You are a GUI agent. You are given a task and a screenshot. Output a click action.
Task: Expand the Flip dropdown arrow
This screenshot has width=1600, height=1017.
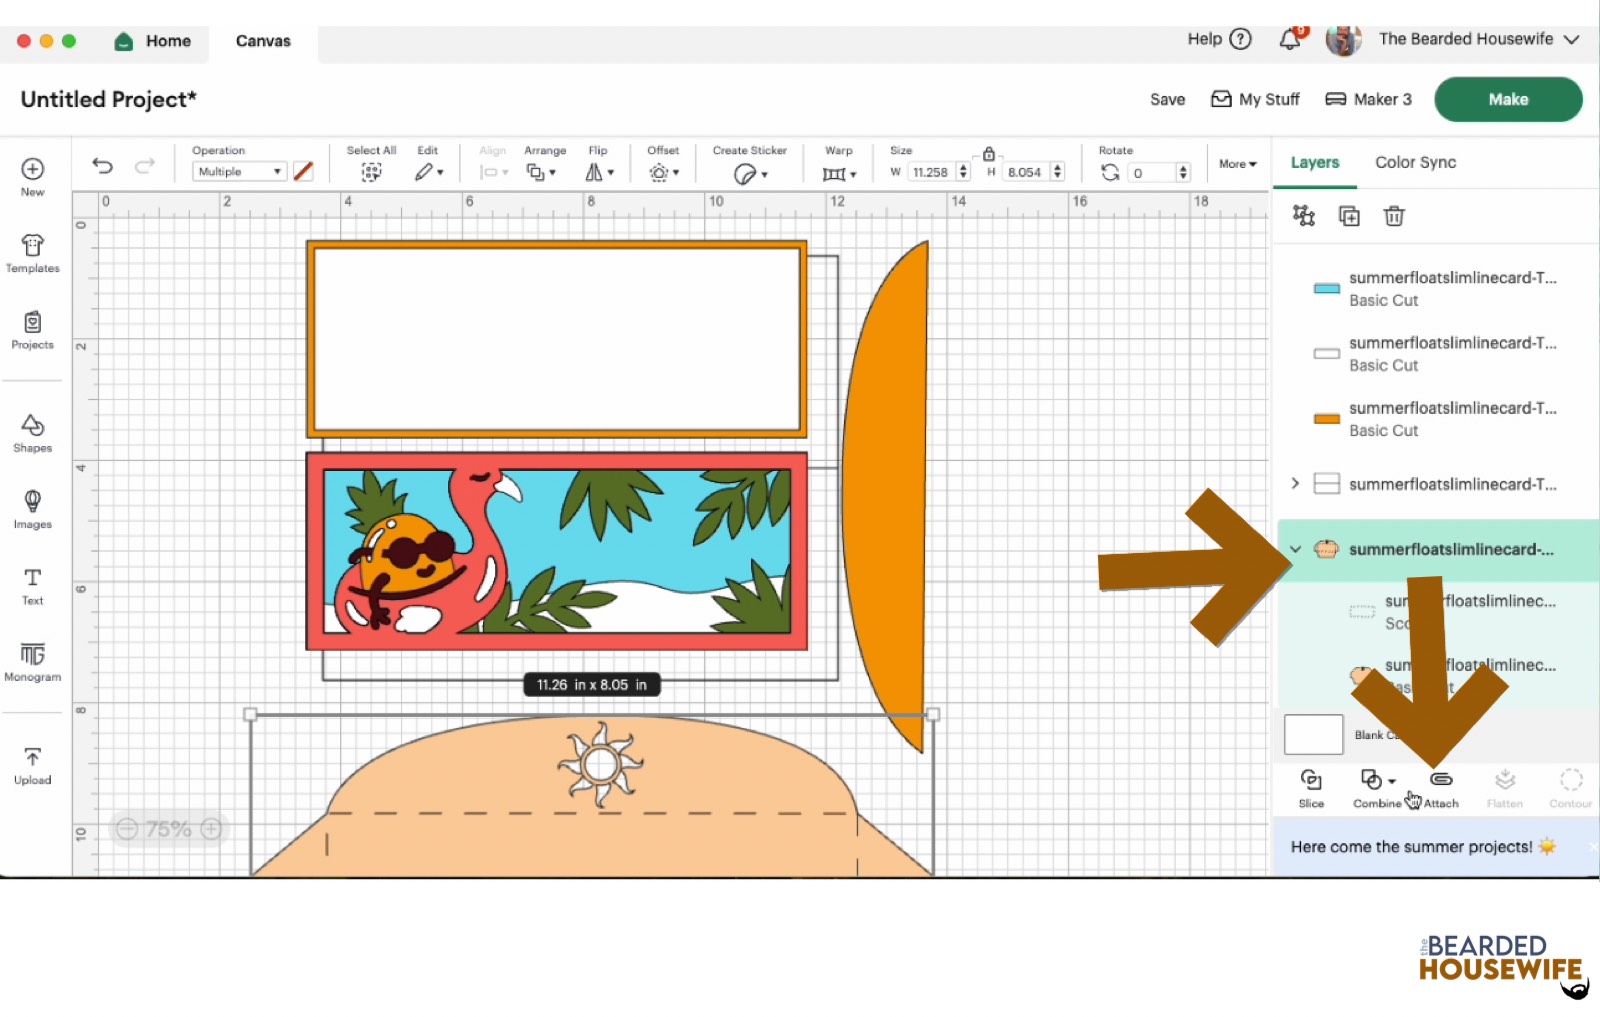tap(609, 171)
